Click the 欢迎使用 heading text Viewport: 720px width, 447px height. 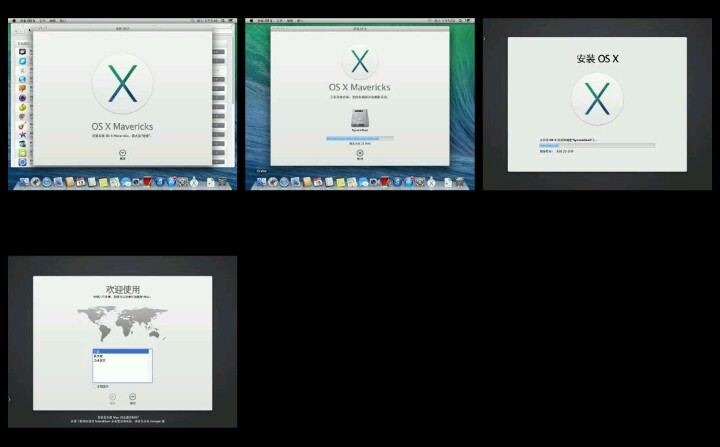point(123,289)
